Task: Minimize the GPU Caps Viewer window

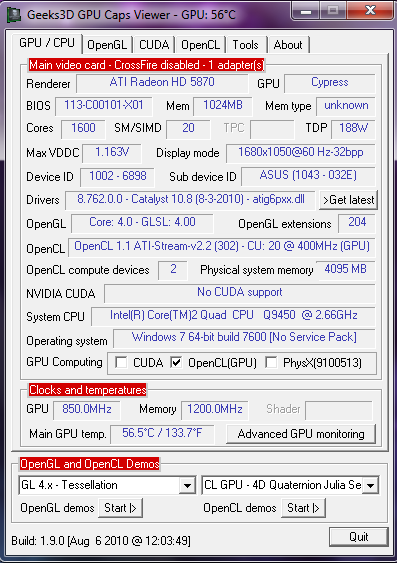Action: (x=306, y=11)
